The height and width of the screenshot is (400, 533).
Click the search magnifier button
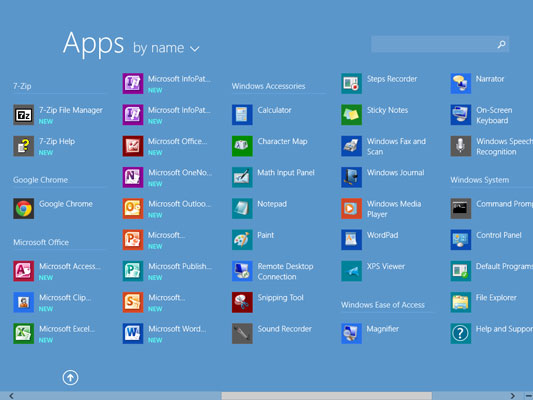pos(501,44)
